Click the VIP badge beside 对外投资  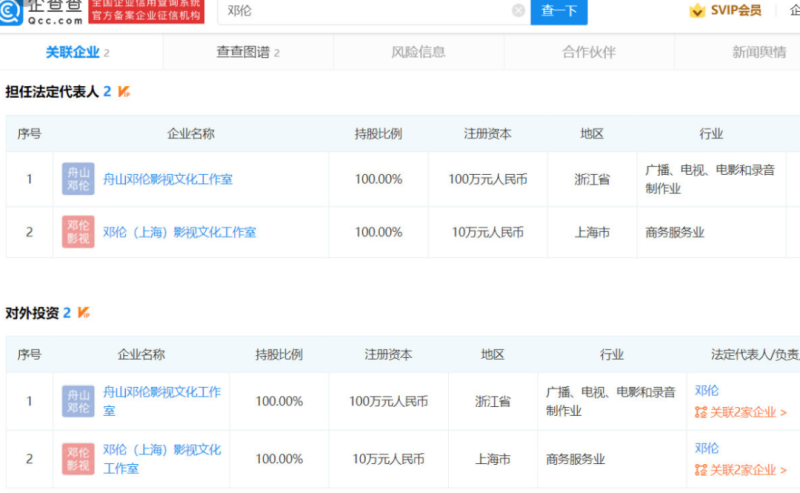pyautogui.click(x=84, y=313)
